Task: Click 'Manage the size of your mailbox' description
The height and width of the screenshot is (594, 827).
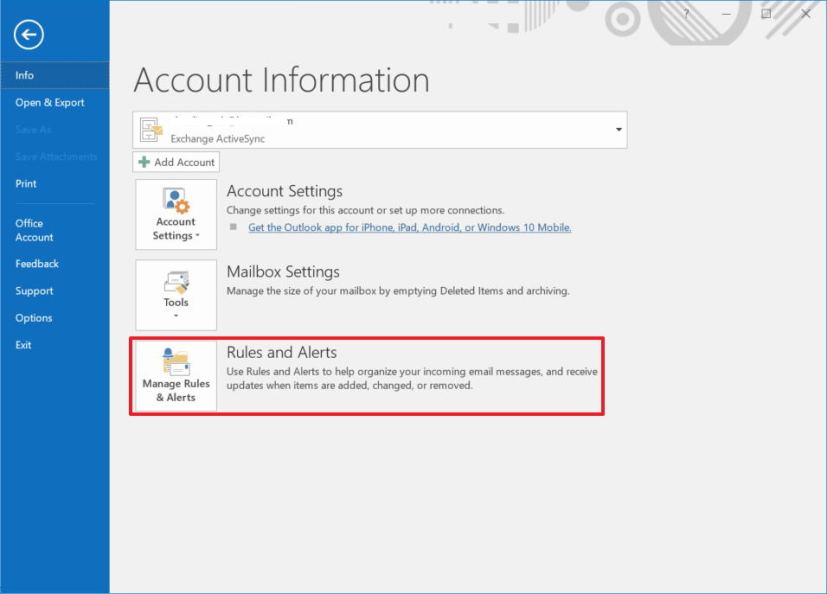Action: coord(398,291)
